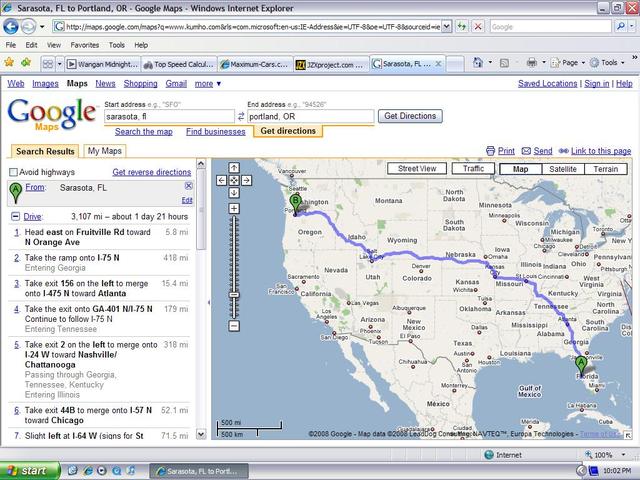Click the browser Forward arrow button
This screenshot has width=640, height=480.
[x=28, y=27]
